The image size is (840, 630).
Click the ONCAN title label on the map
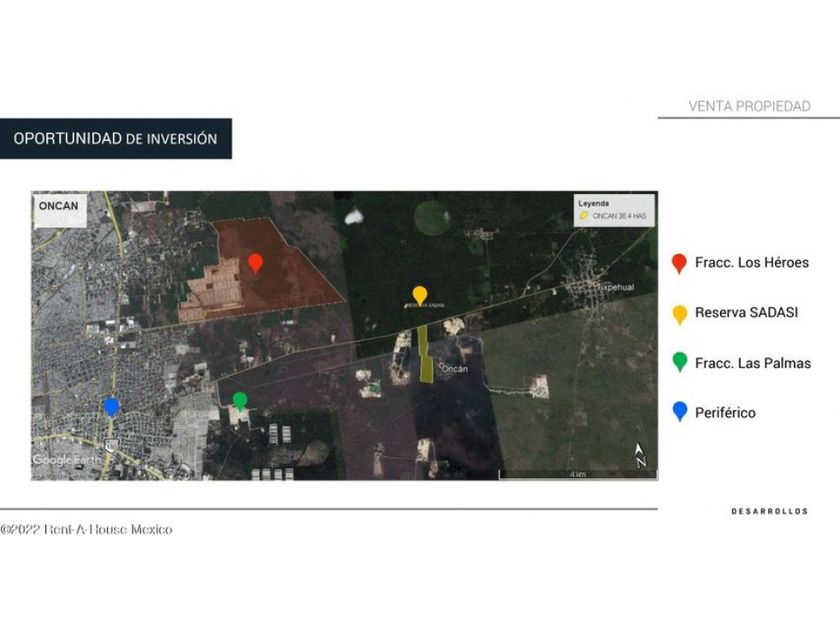[58, 205]
